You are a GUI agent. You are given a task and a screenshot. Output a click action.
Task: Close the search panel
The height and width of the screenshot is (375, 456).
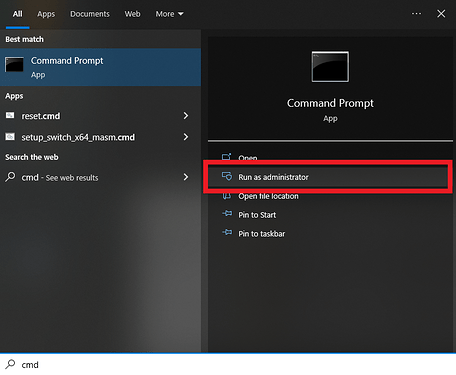point(441,14)
